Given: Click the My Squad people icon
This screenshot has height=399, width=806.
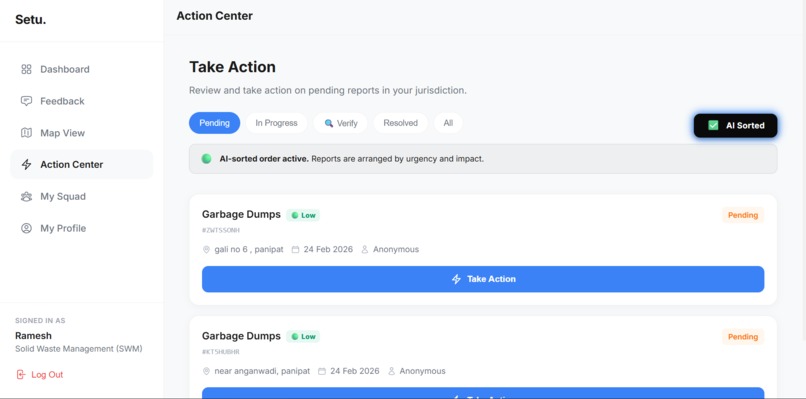Looking at the screenshot, I should click(26, 196).
